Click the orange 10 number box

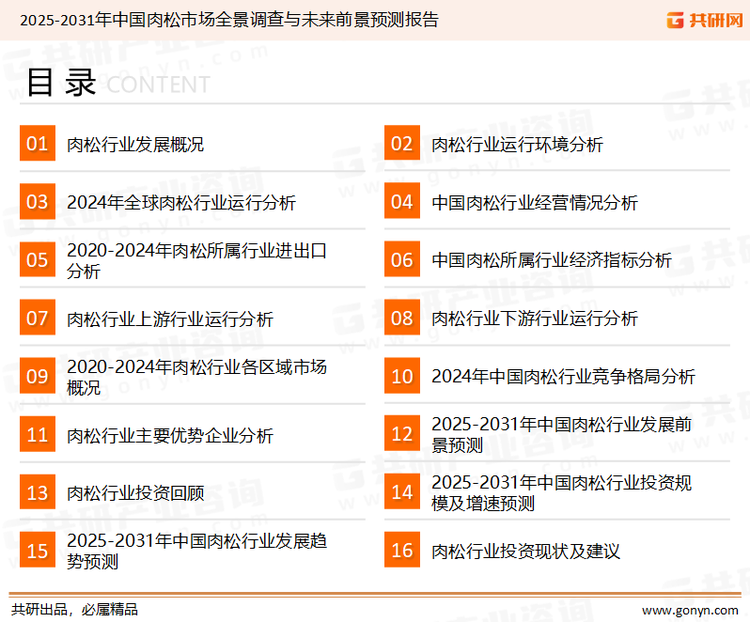[x=402, y=376]
